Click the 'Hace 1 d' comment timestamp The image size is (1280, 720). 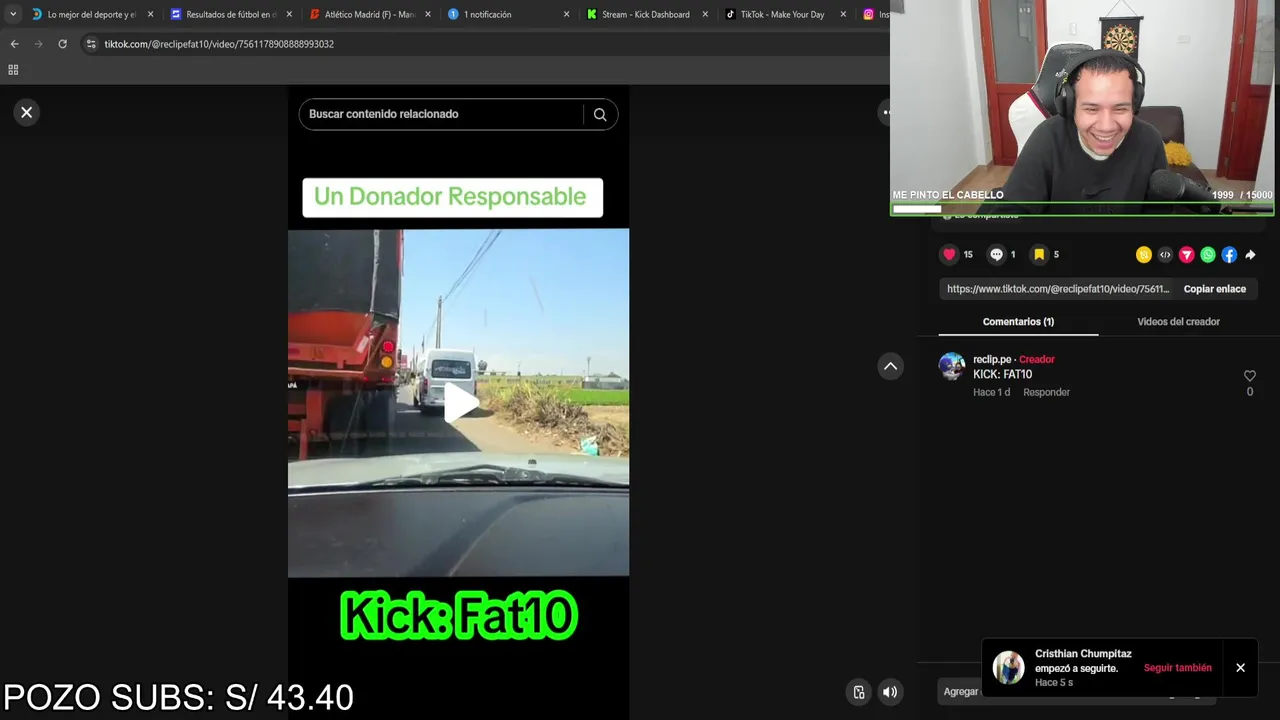click(991, 392)
